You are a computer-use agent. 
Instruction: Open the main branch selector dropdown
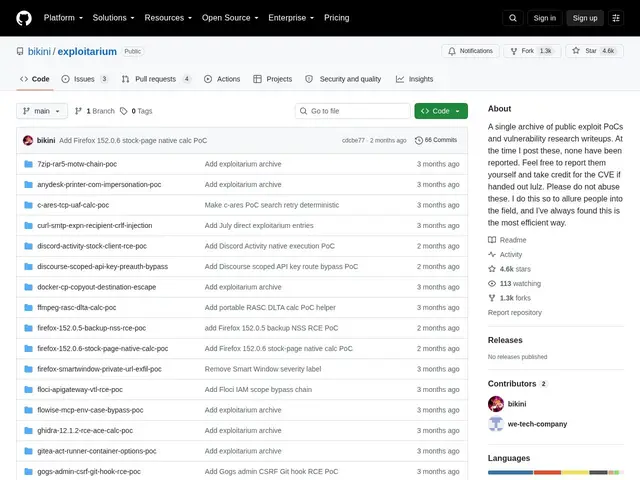[42, 111]
